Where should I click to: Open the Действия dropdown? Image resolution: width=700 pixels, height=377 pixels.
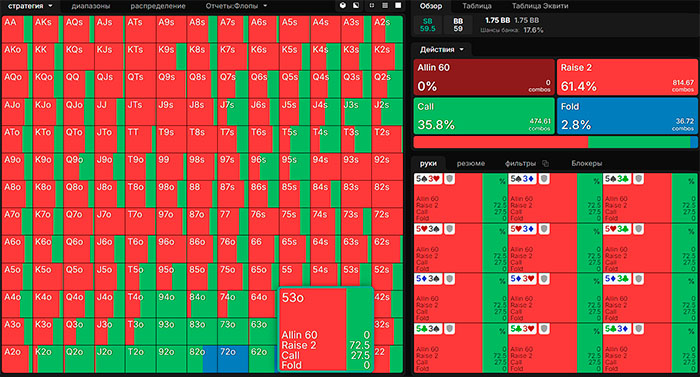[442, 50]
